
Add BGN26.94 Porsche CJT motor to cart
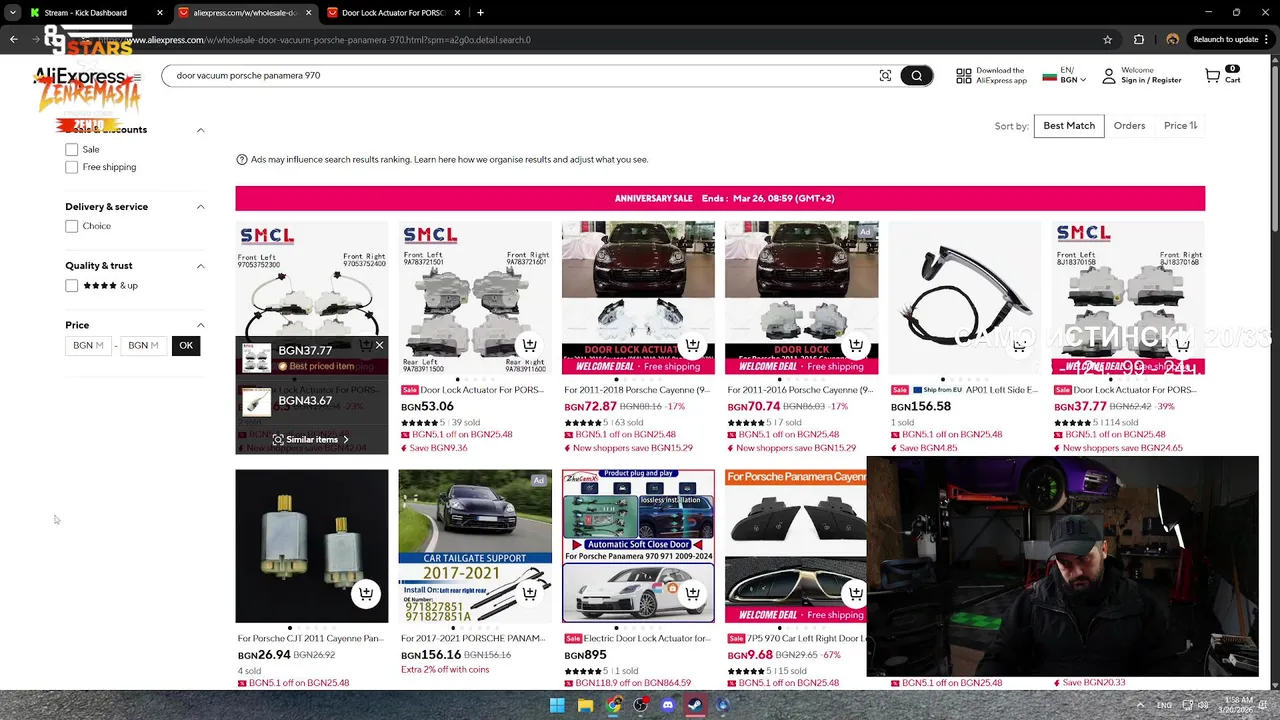point(366,593)
